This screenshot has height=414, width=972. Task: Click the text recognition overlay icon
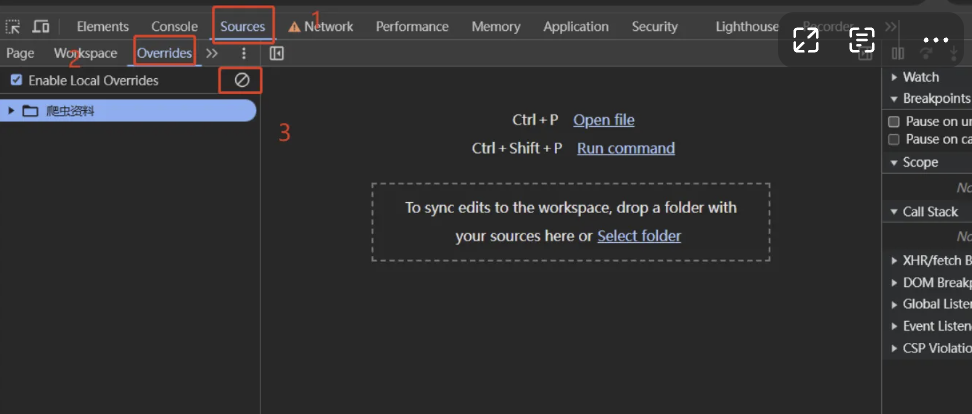pos(862,40)
